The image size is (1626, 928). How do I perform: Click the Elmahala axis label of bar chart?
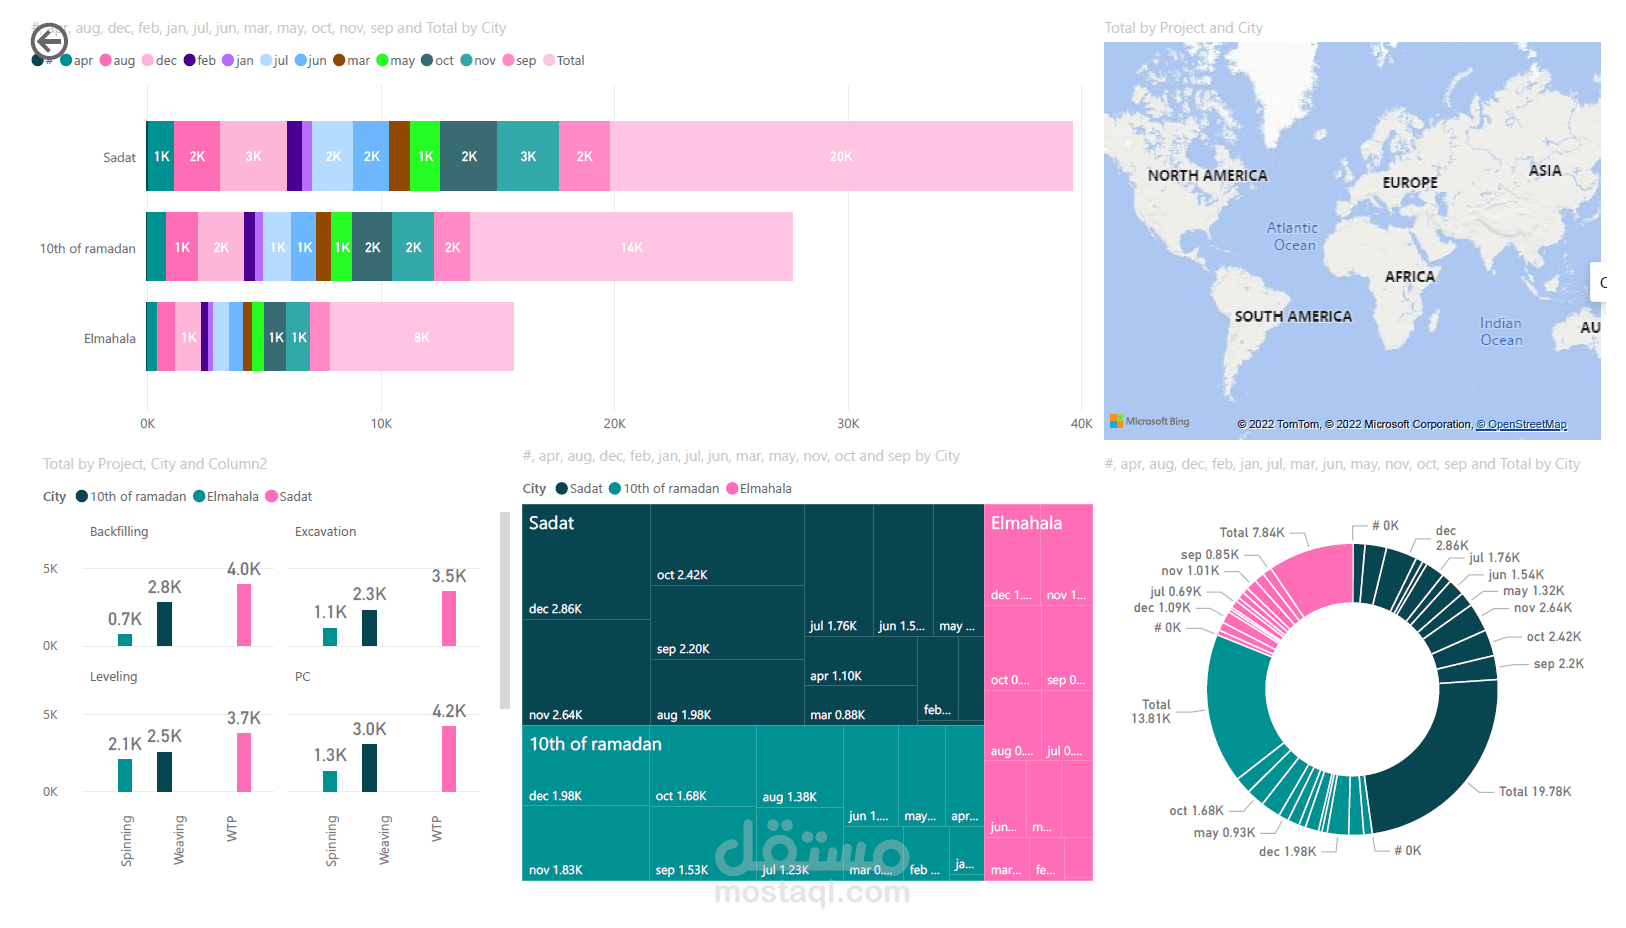[x=110, y=338]
